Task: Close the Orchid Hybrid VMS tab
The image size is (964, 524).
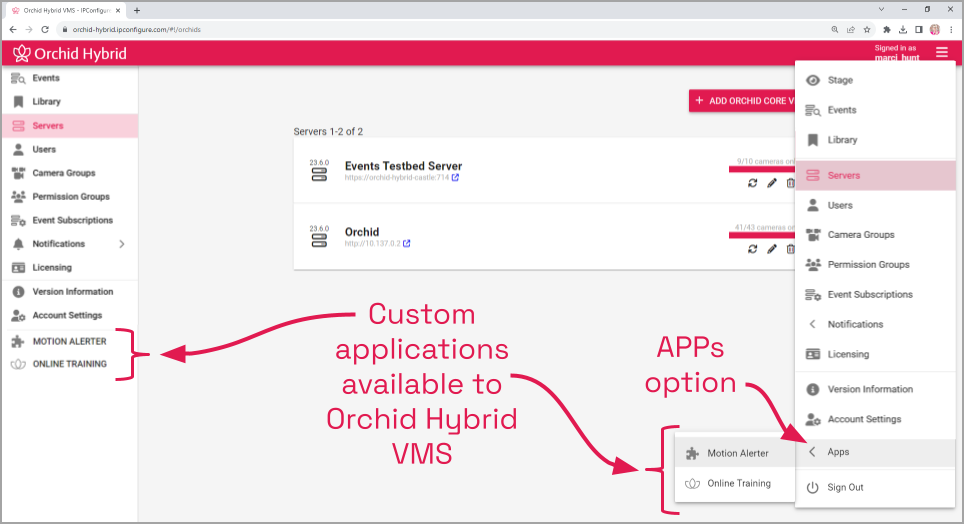Action: (x=119, y=10)
